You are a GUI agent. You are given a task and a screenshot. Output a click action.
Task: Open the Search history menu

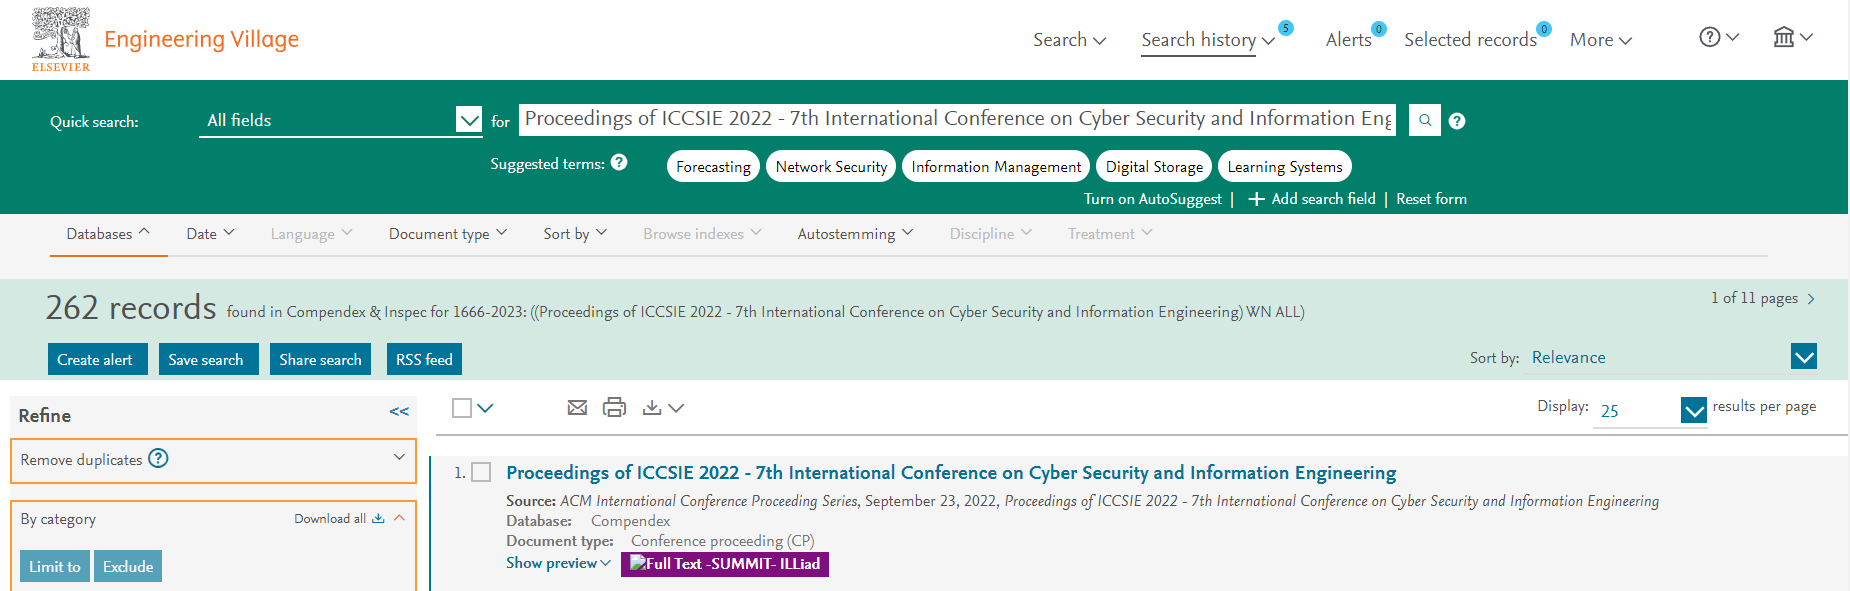click(1207, 40)
